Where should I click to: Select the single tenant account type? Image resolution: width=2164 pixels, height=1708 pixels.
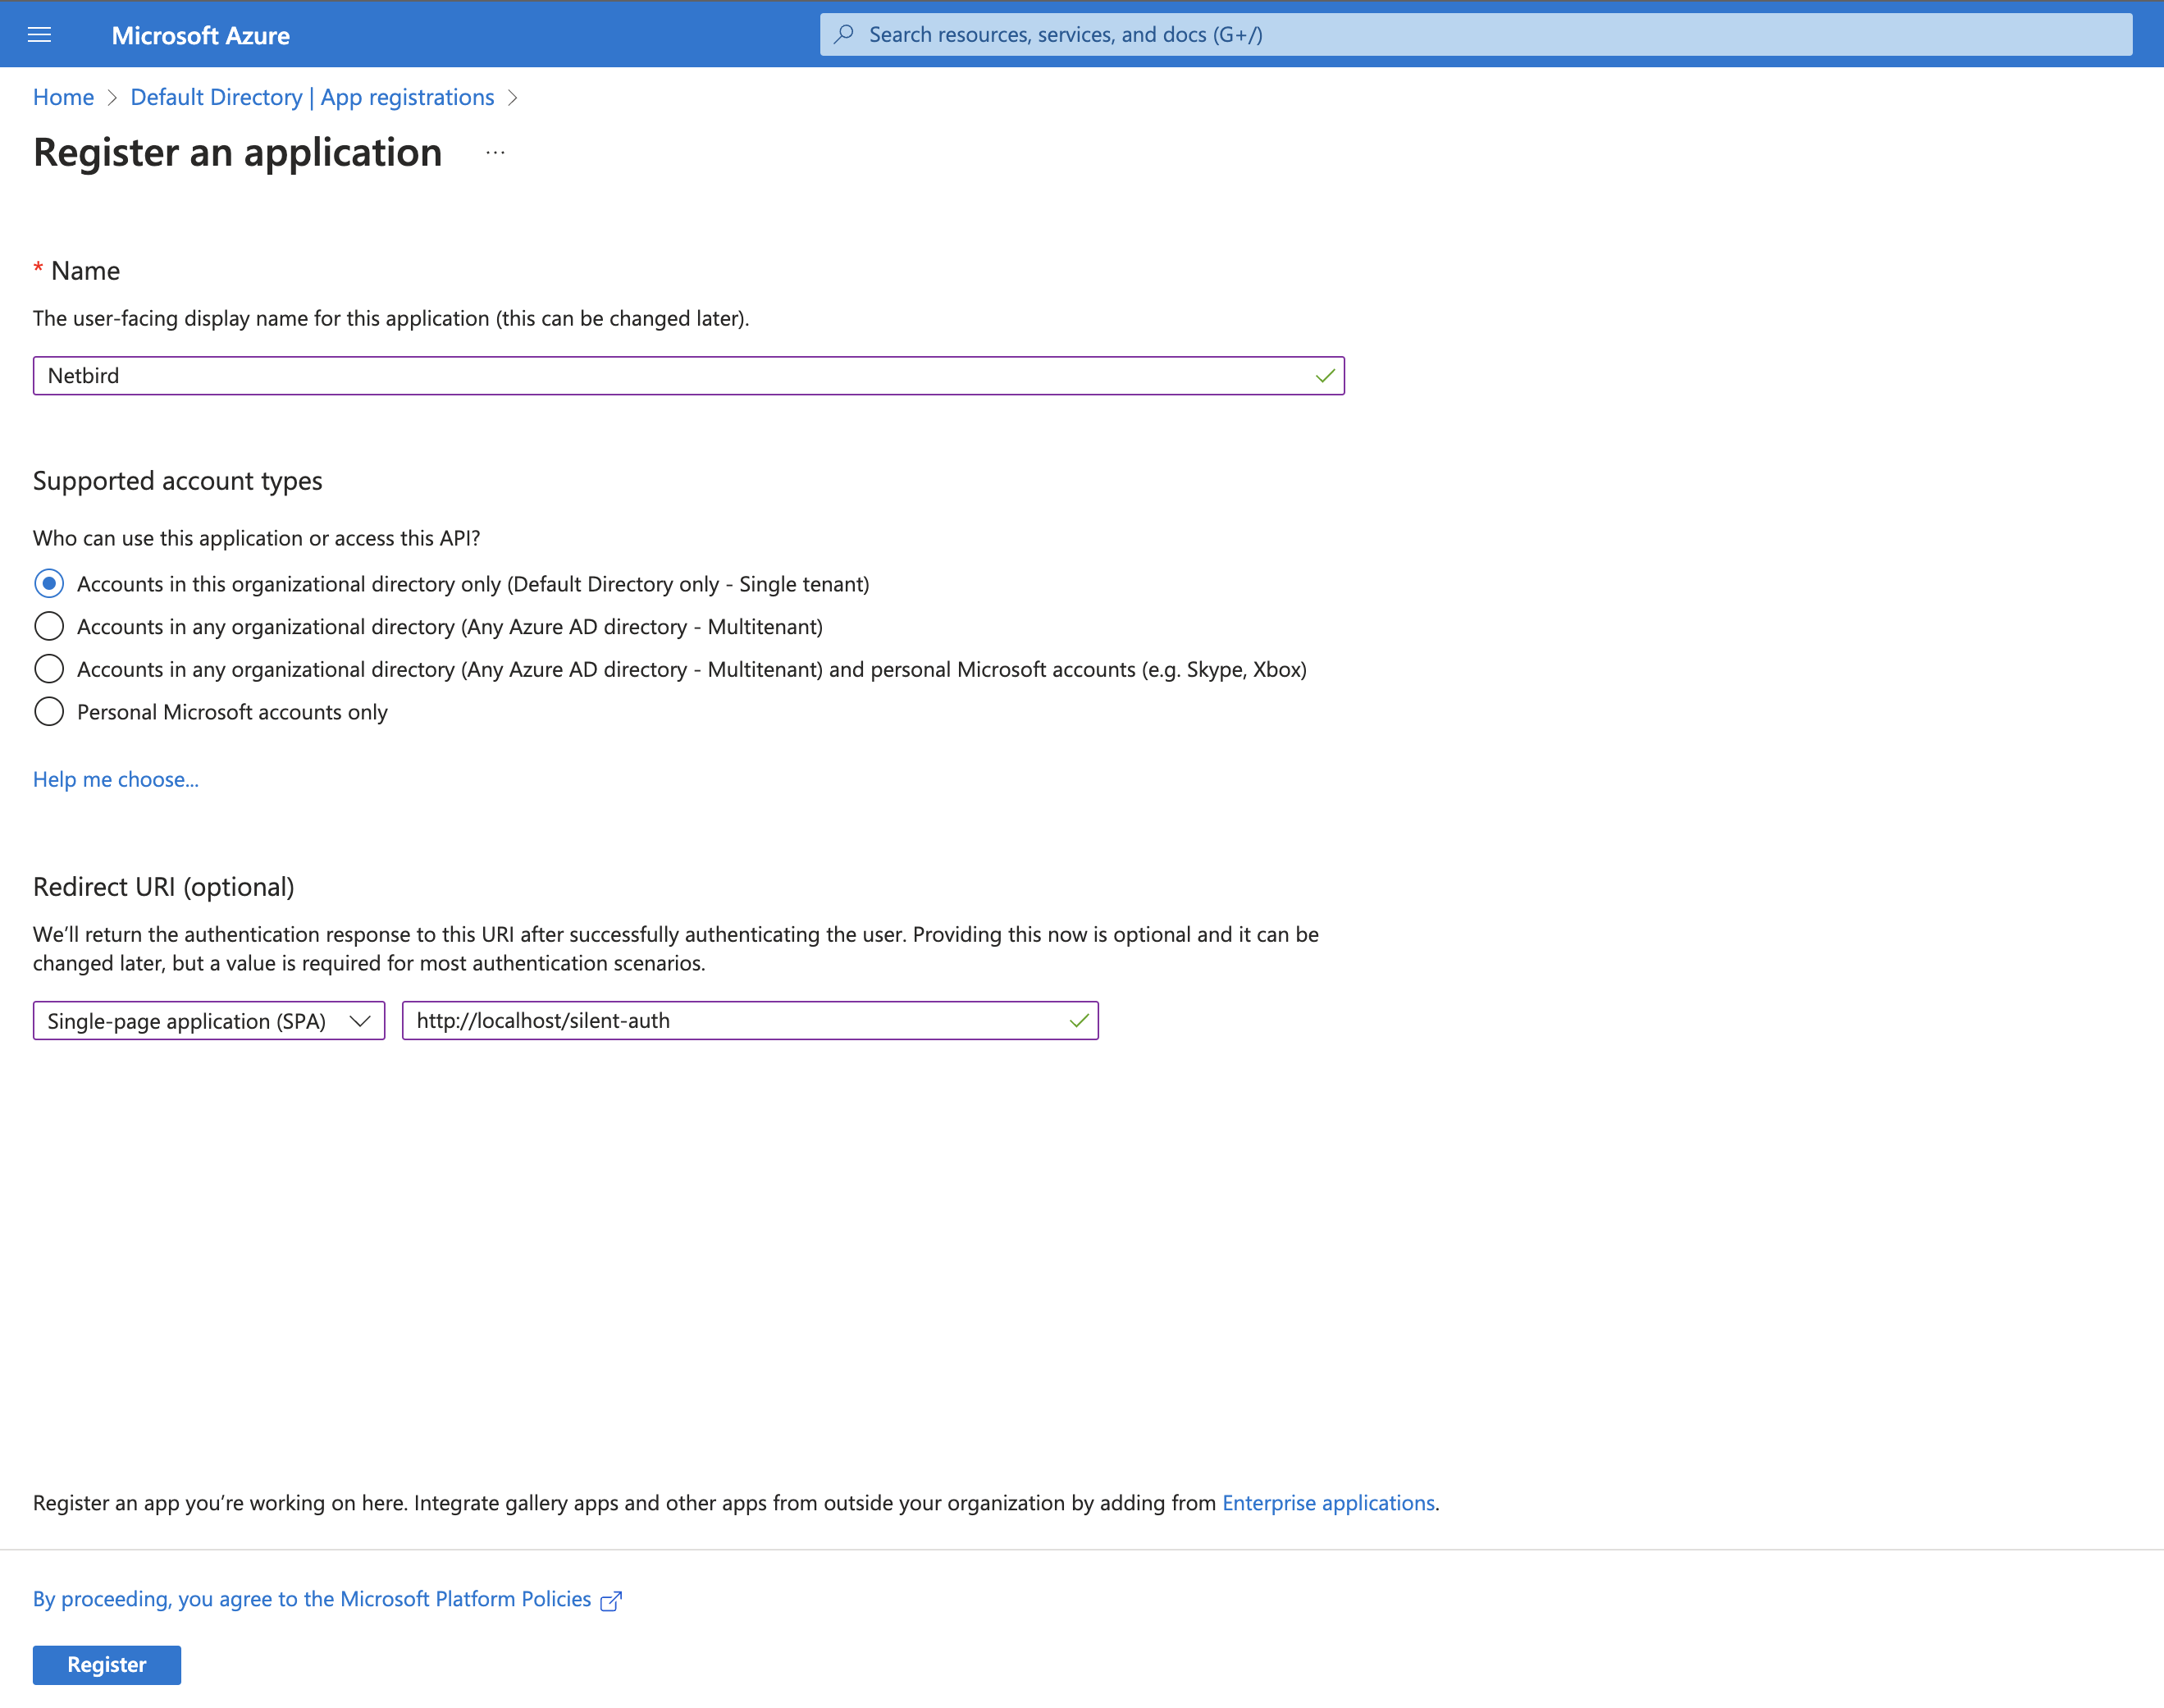48,583
